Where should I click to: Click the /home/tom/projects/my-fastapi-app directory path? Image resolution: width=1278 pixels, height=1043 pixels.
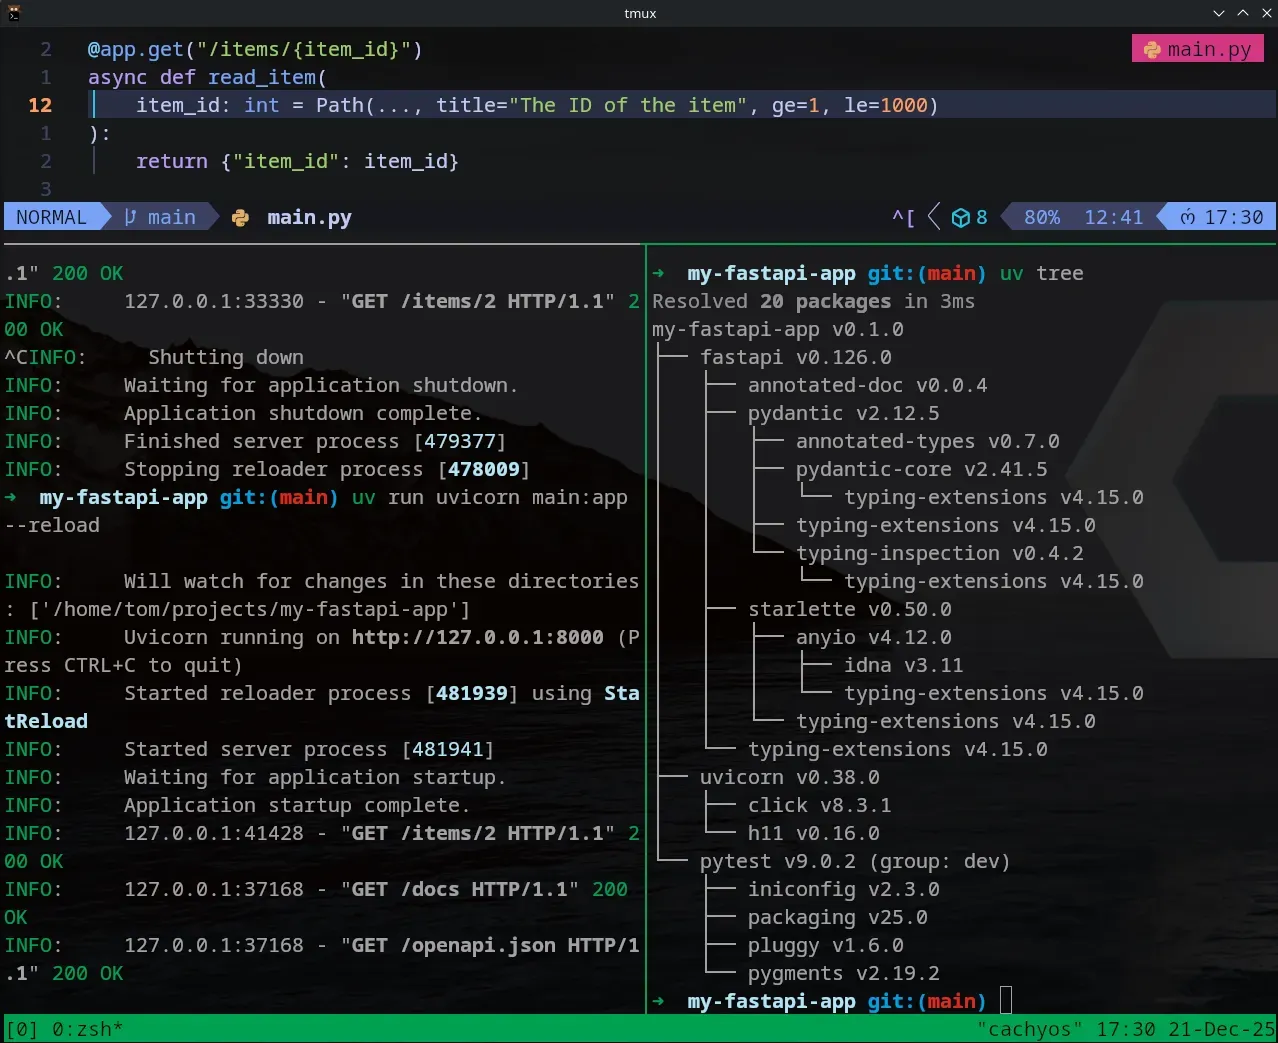click(250, 609)
